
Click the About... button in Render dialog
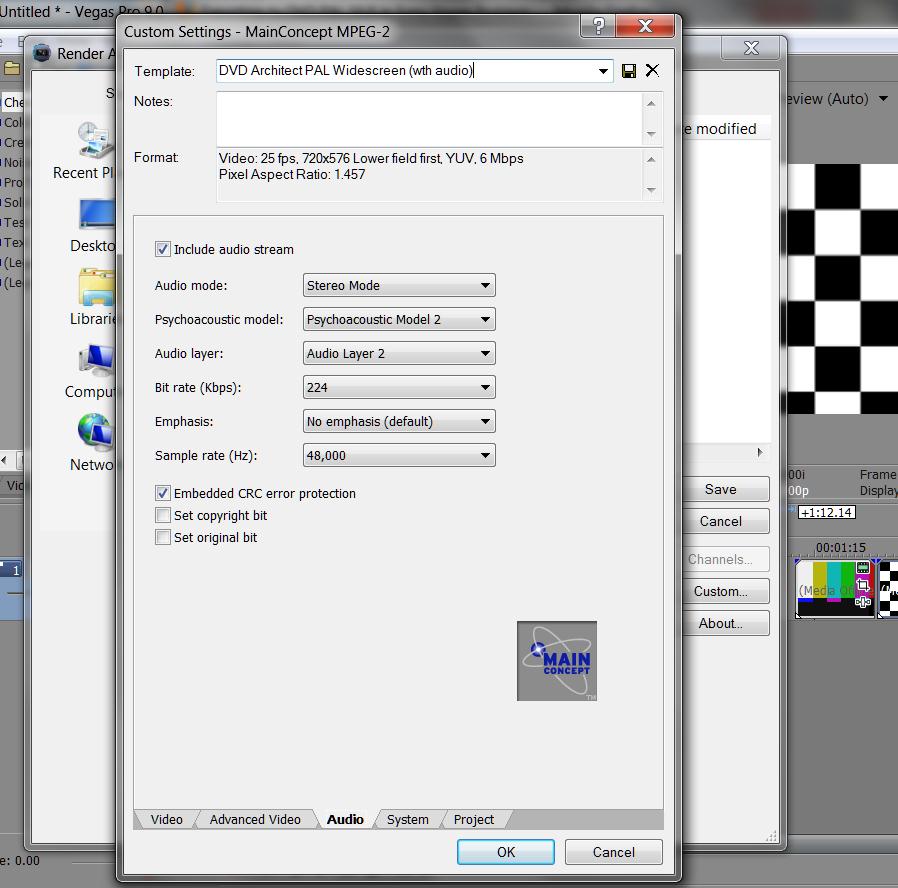pos(725,623)
